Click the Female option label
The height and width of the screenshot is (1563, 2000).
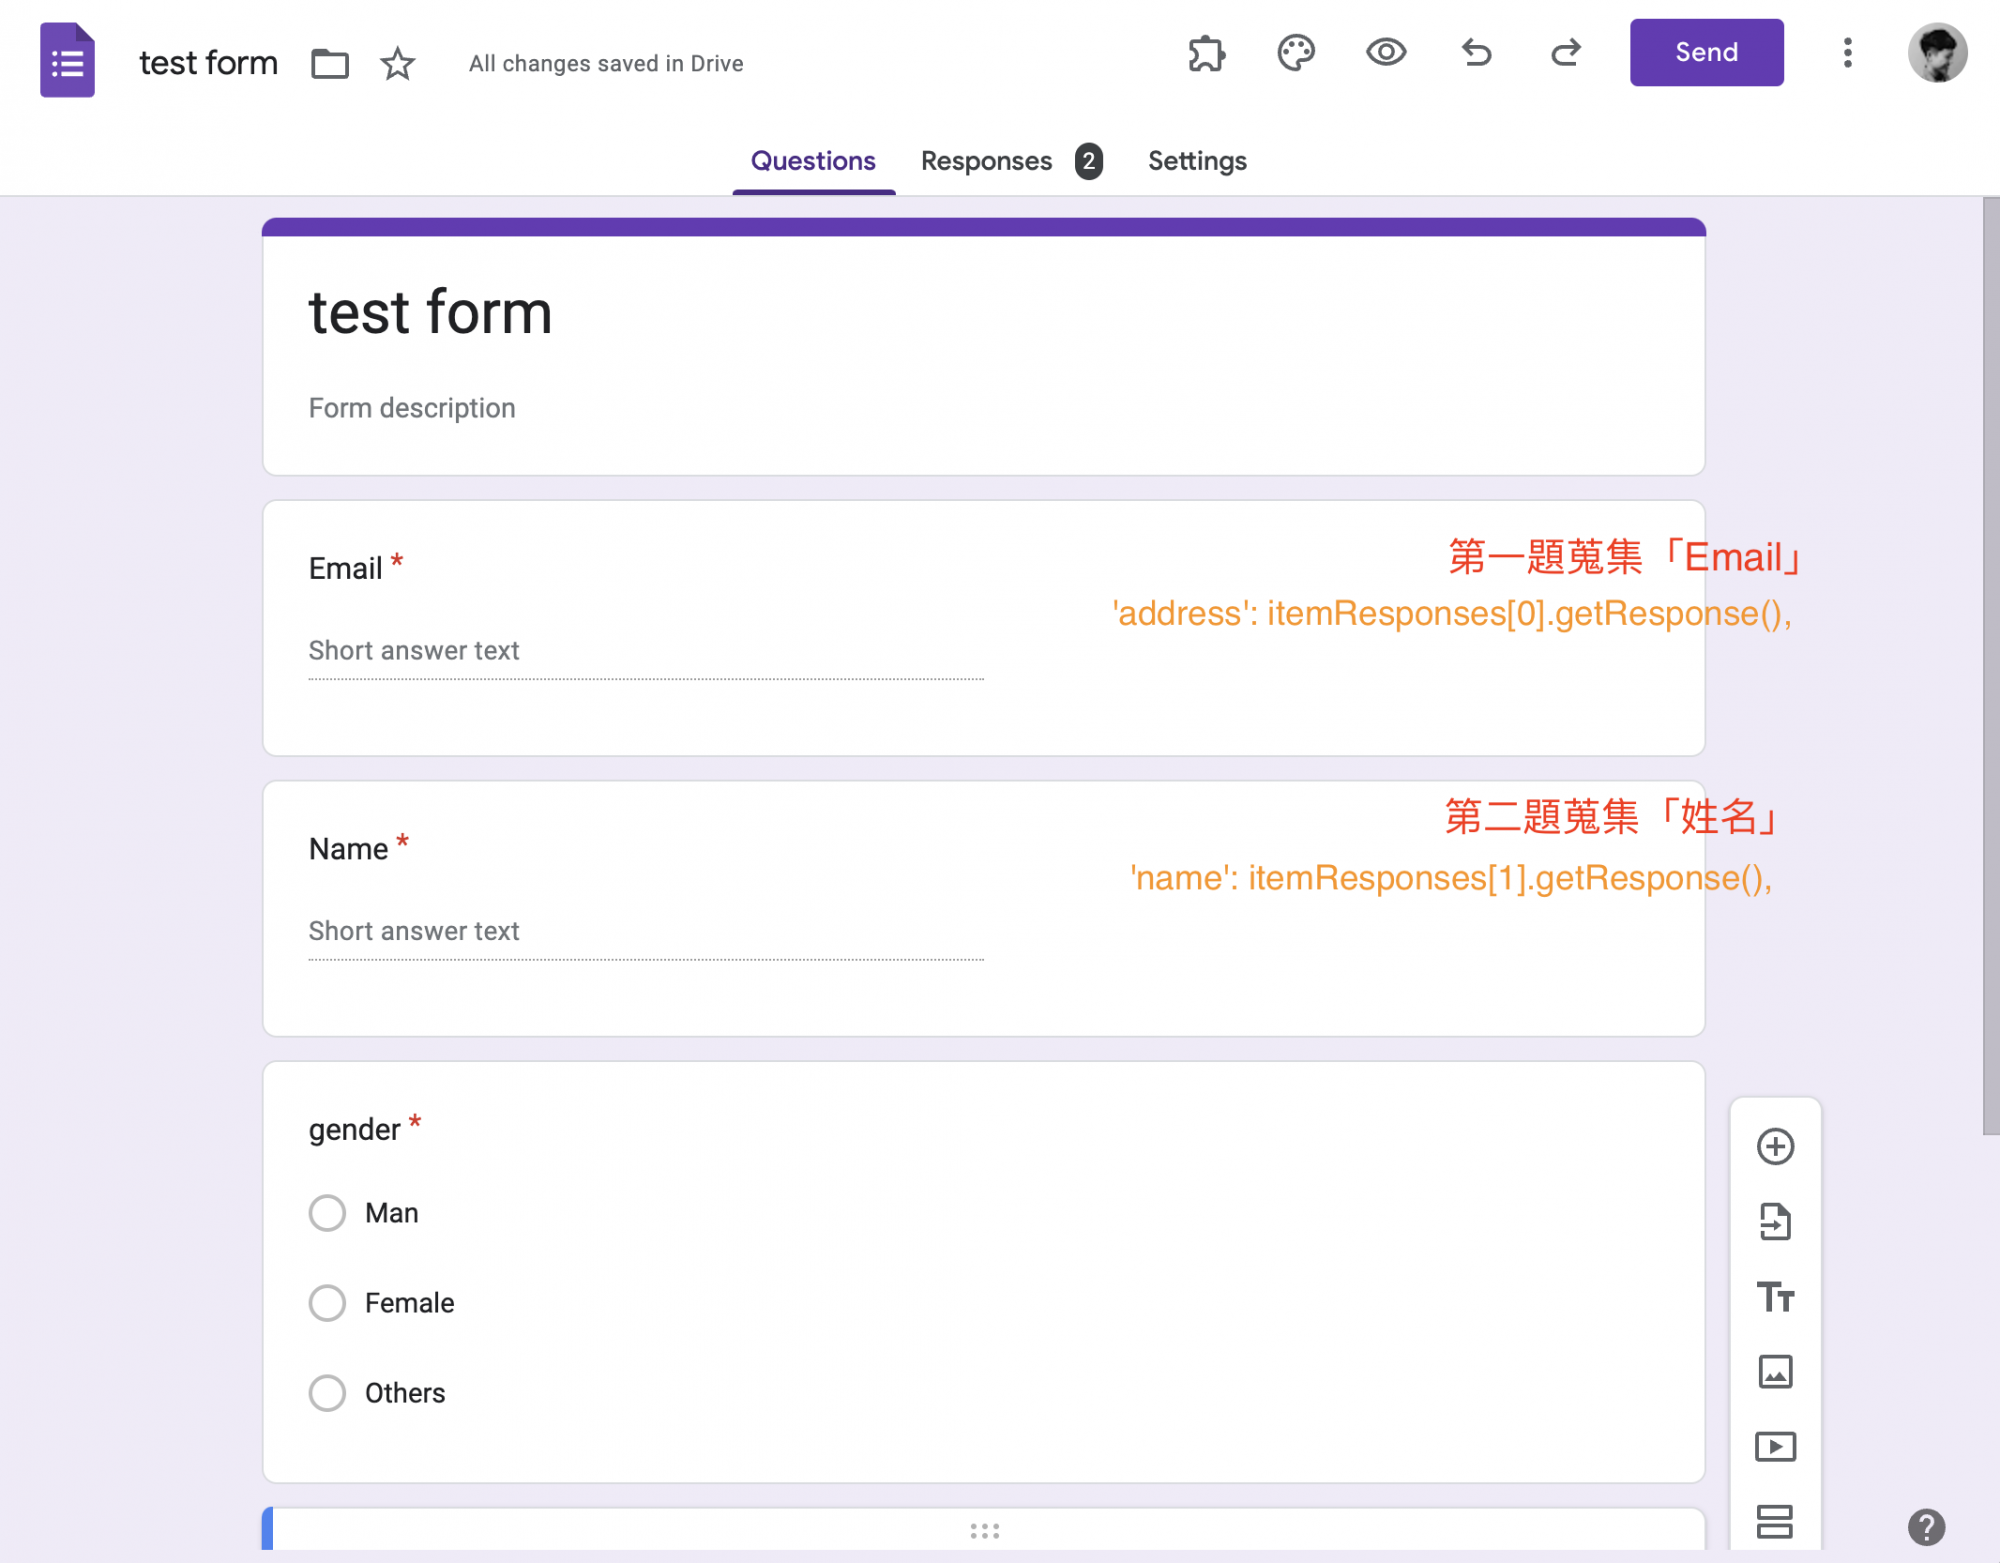pyautogui.click(x=409, y=1303)
